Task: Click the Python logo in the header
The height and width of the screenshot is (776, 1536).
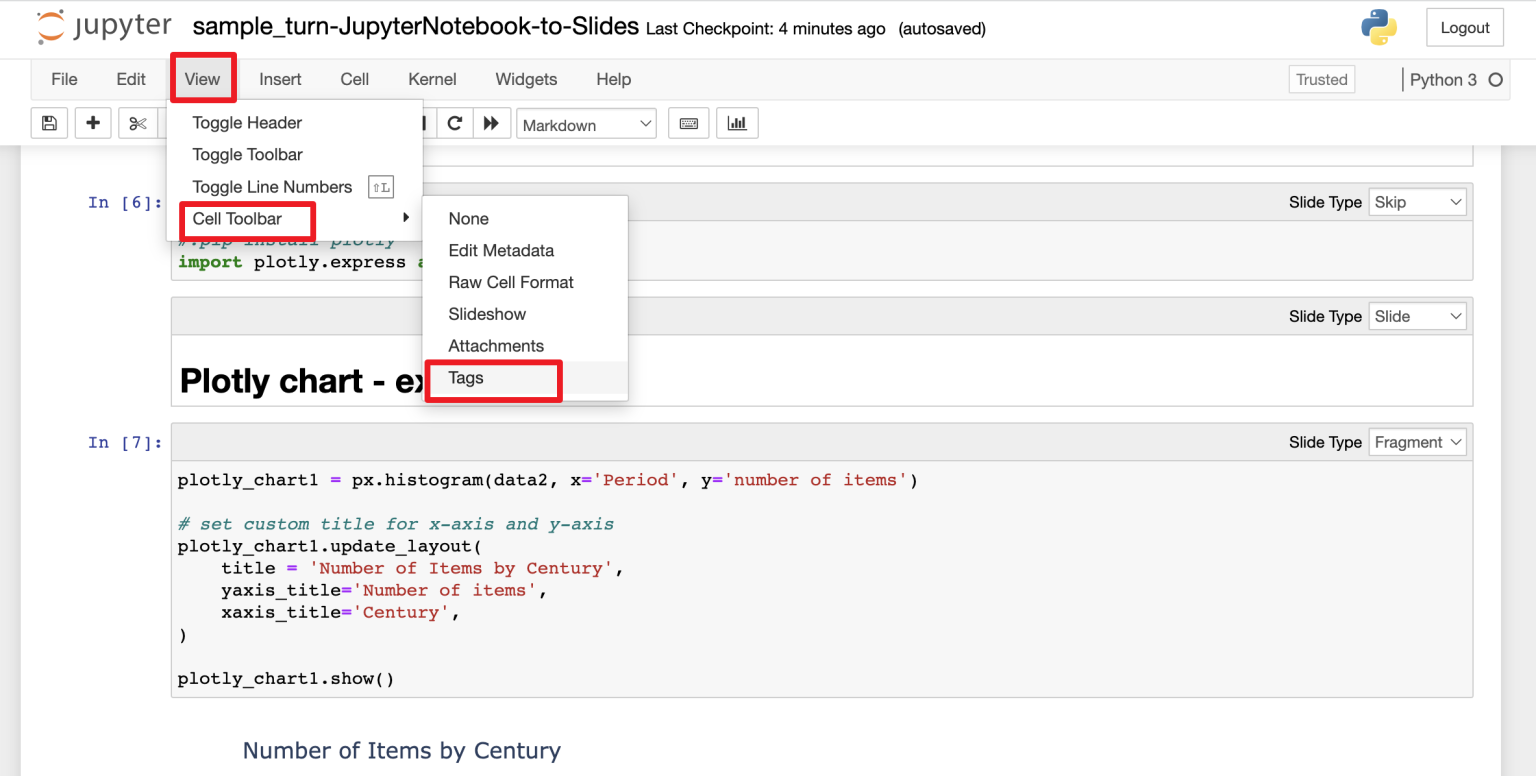Action: point(1380,28)
